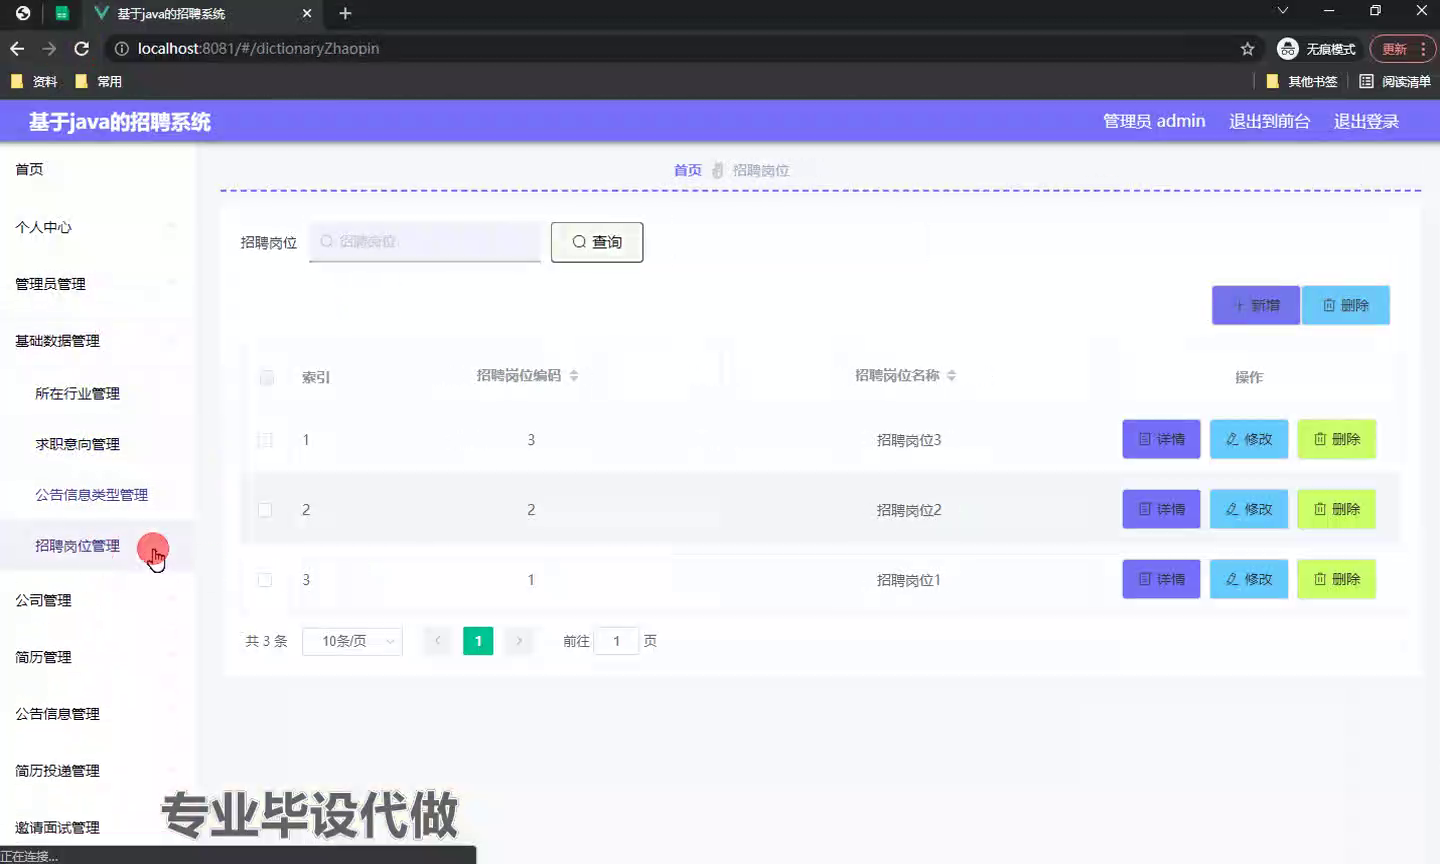Viewport: 1440px width, 864px height.
Task: Click the 更新 browser update button
Action: 1395,48
